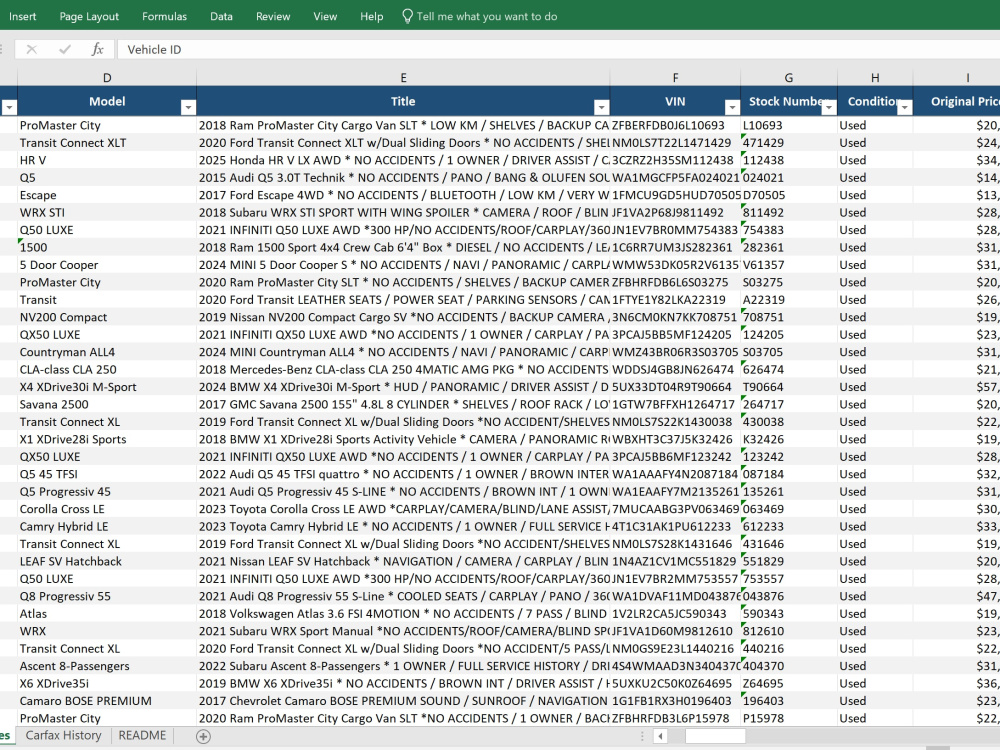Select stock number cell V61357
The height and width of the screenshot is (750, 1000).
tap(789, 265)
